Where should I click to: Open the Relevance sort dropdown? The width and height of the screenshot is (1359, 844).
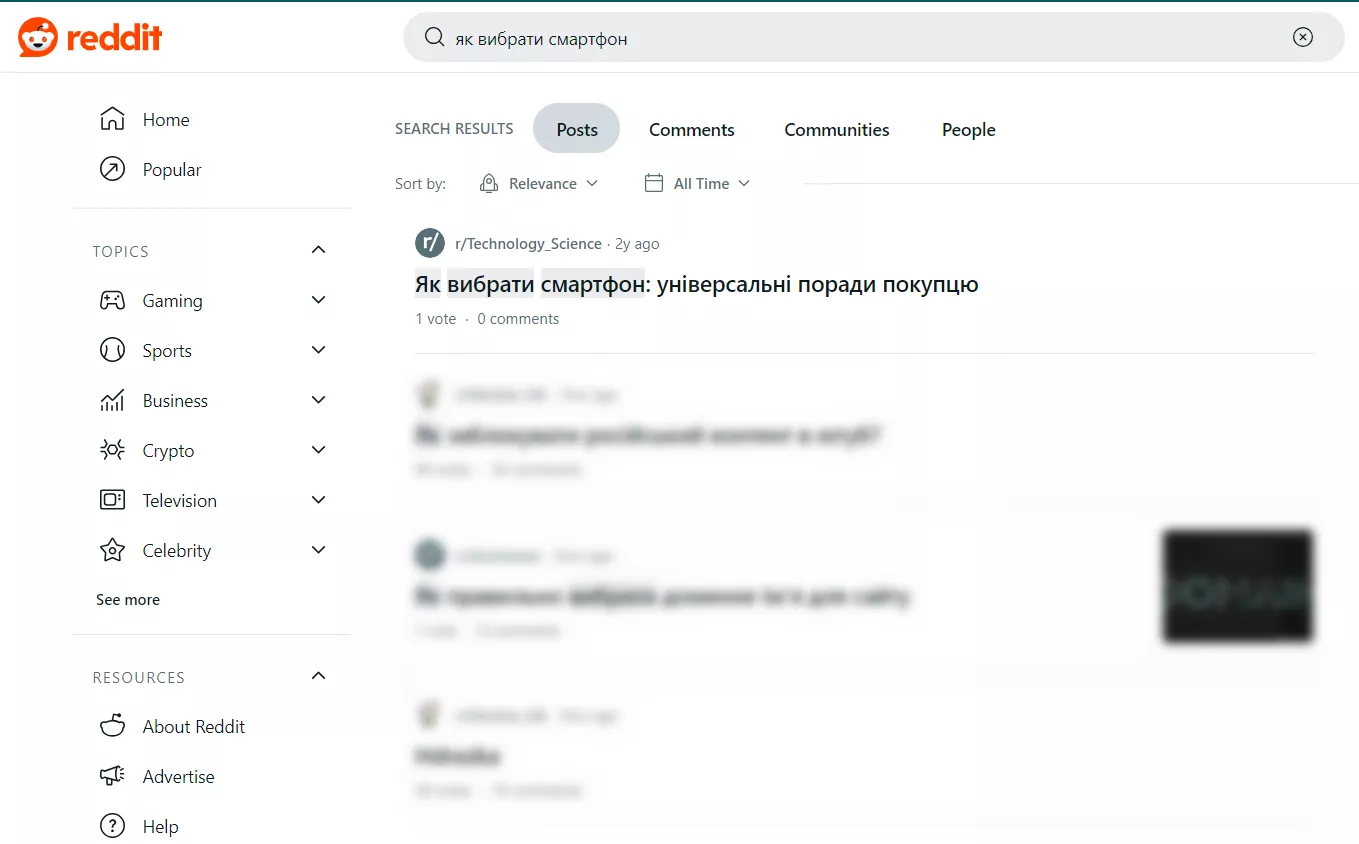click(x=539, y=183)
